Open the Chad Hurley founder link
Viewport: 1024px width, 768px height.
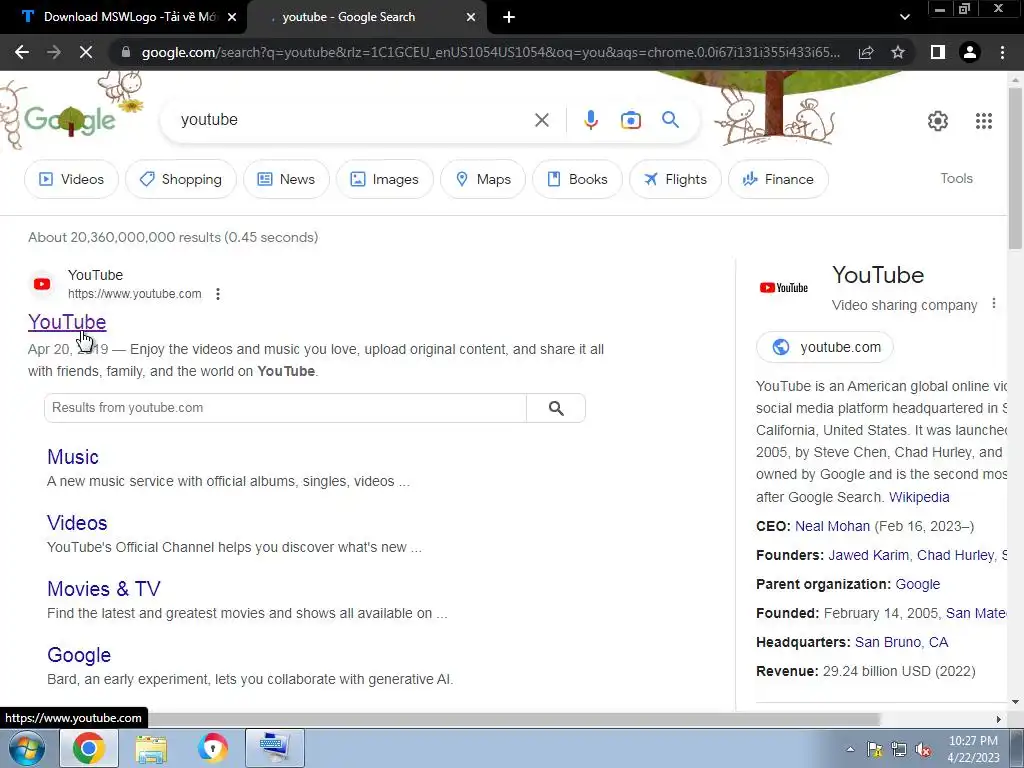955,555
